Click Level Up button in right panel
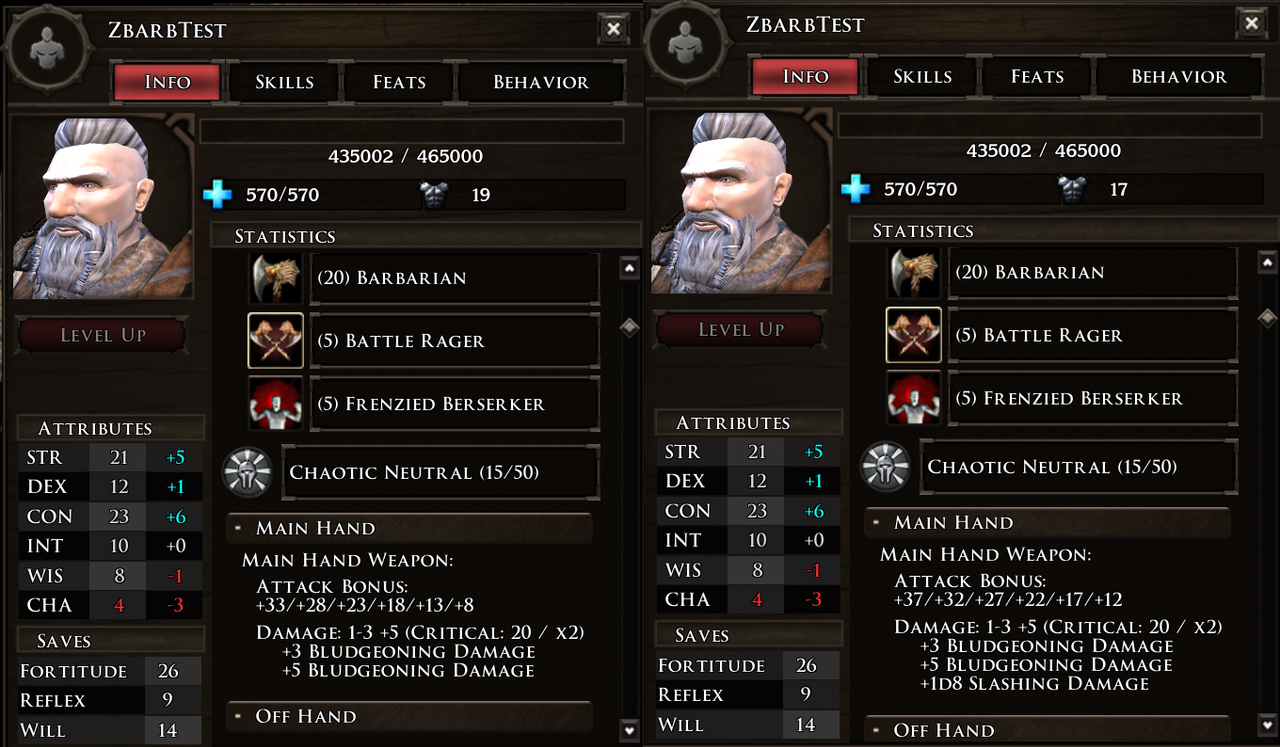The height and width of the screenshot is (747, 1280). tap(740, 329)
